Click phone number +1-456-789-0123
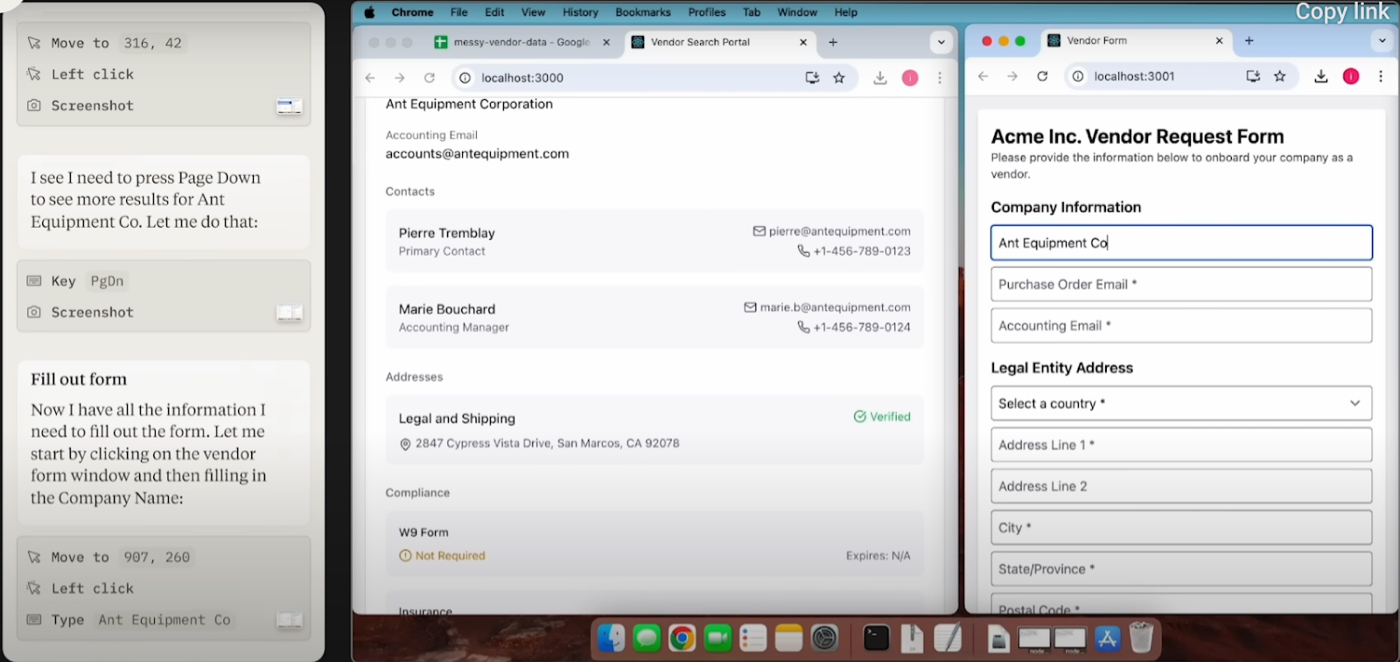The width and height of the screenshot is (1400, 662). point(861,251)
